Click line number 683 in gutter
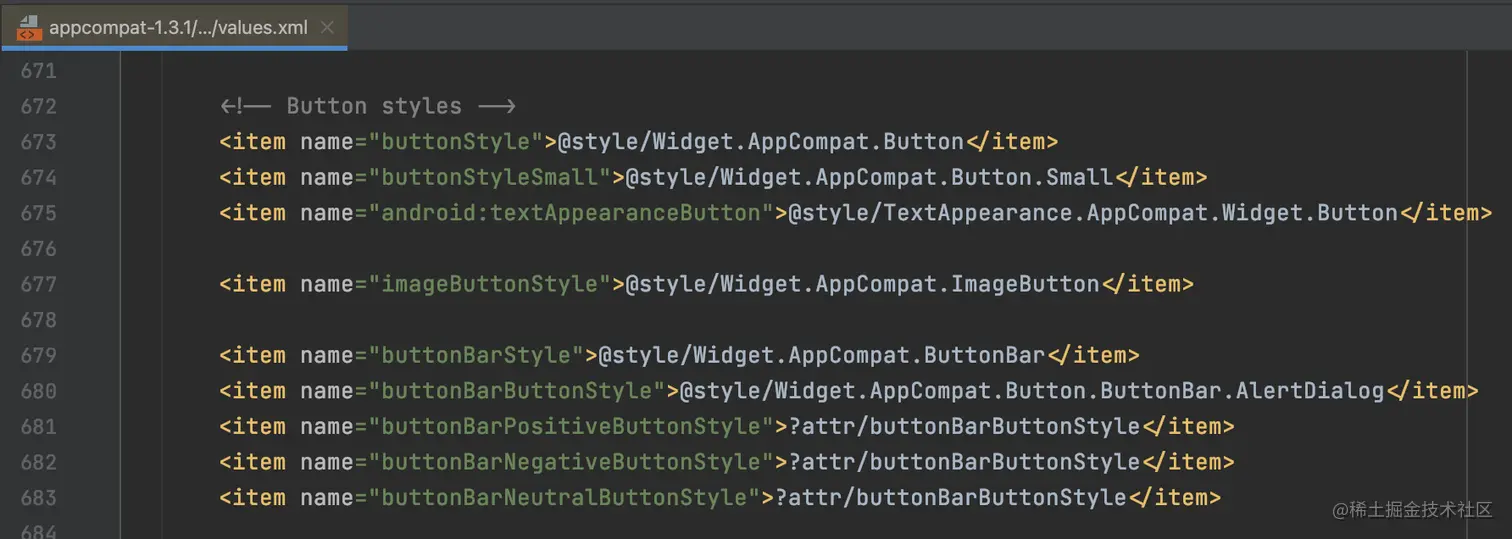 coord(38,497)
